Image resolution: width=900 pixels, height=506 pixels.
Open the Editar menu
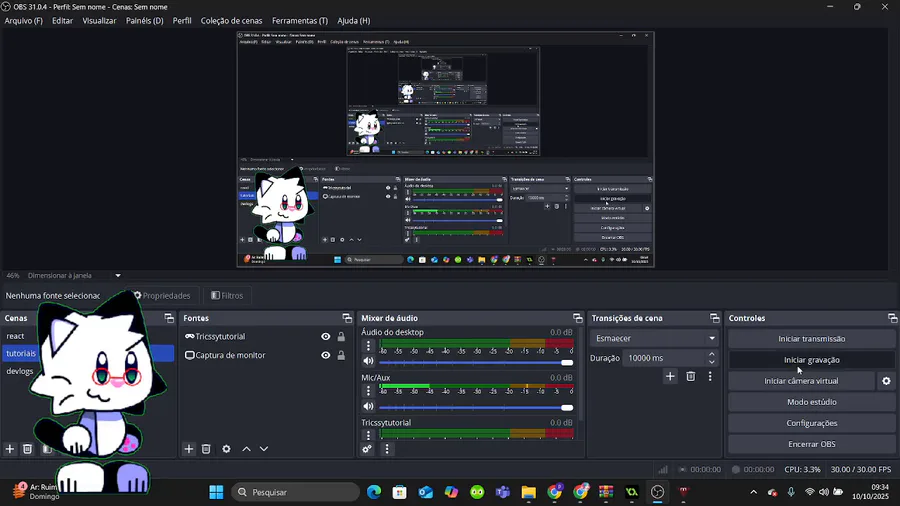(62, 21)
